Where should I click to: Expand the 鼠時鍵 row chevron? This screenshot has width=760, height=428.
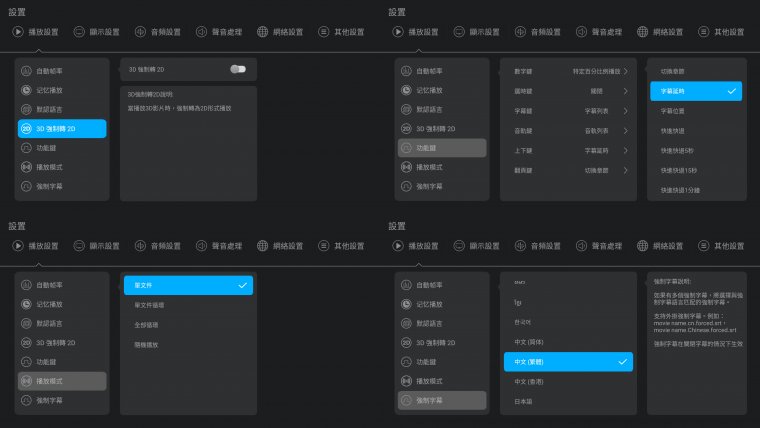626,91
